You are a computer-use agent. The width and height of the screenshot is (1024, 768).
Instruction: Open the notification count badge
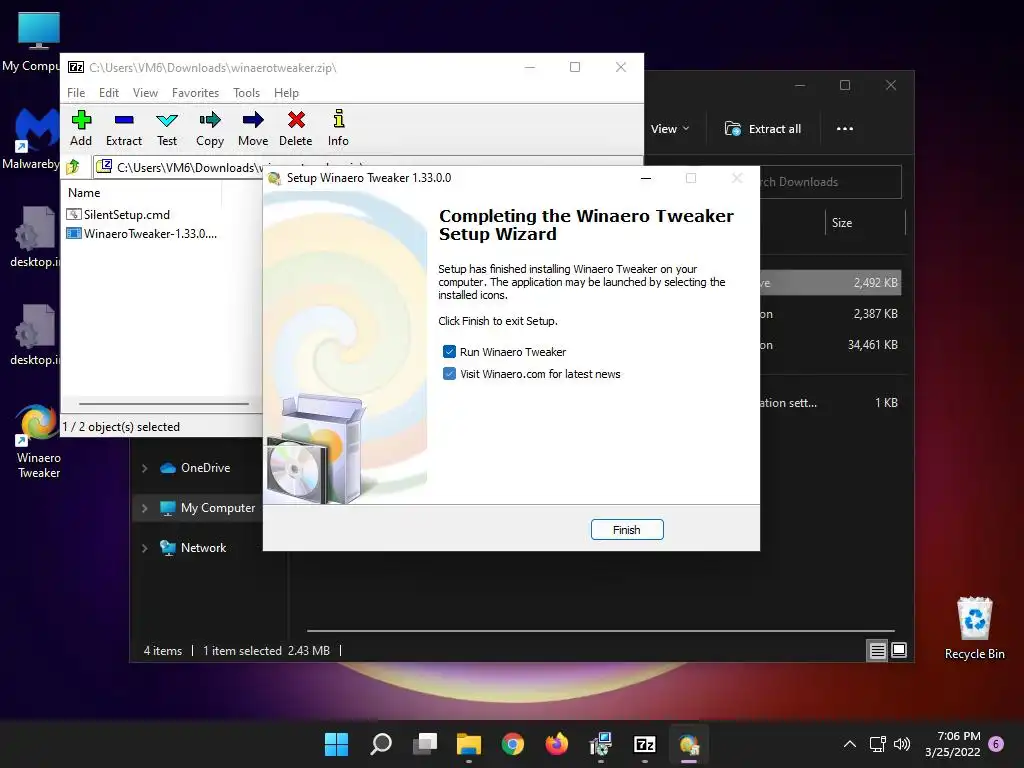996,744
